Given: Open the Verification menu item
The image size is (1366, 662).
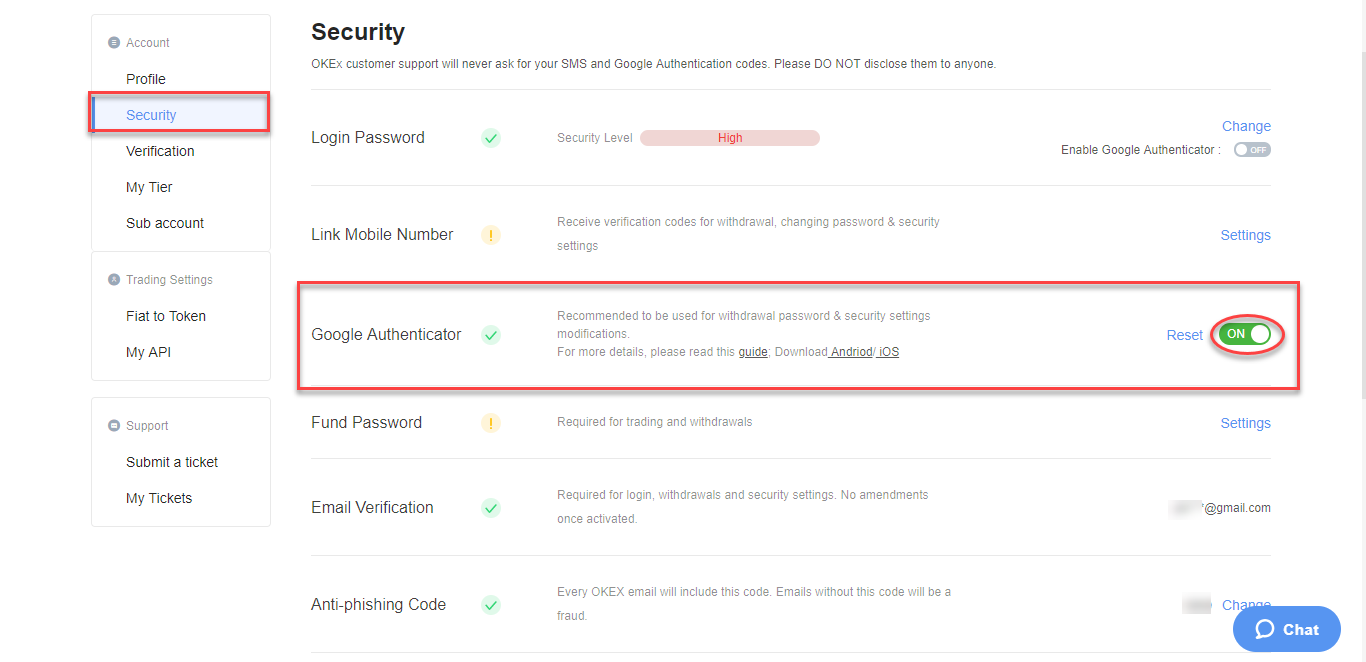Looking at the screenshot, I should click(x=160, y=151).
